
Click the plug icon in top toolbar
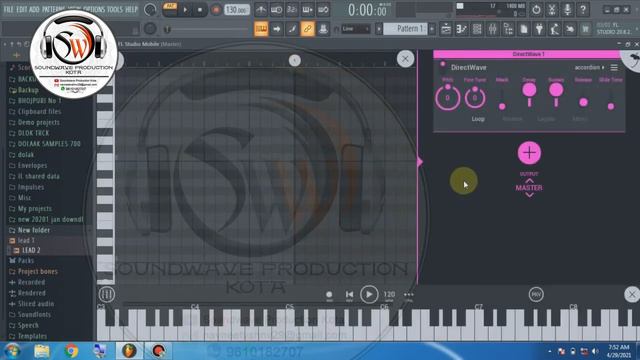click(539, 29)
